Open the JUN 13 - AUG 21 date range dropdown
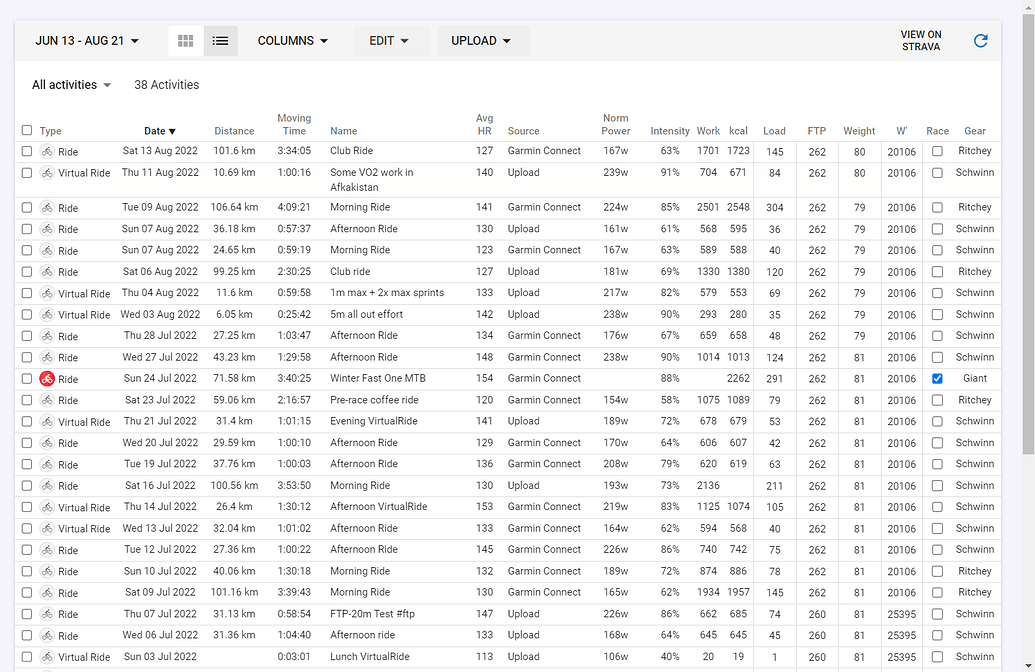This screenshot has width=1035, height=672. pyautogui.click(x=87, y=41)
